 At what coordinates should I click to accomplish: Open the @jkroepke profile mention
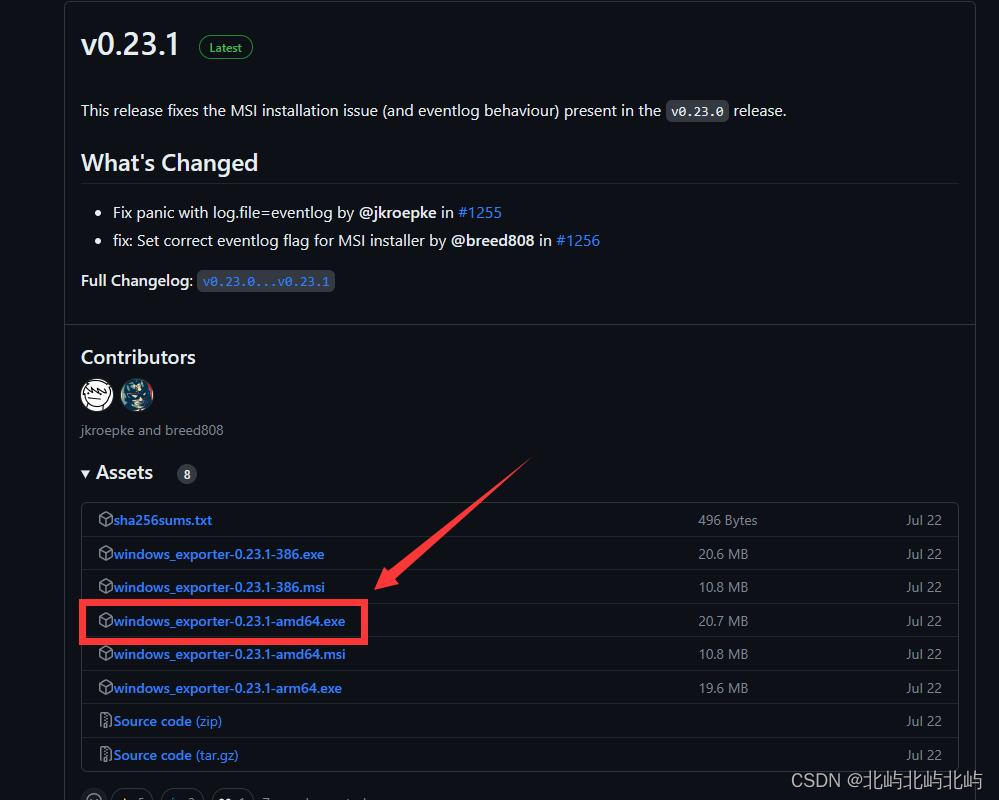click(x=398, y=213)
